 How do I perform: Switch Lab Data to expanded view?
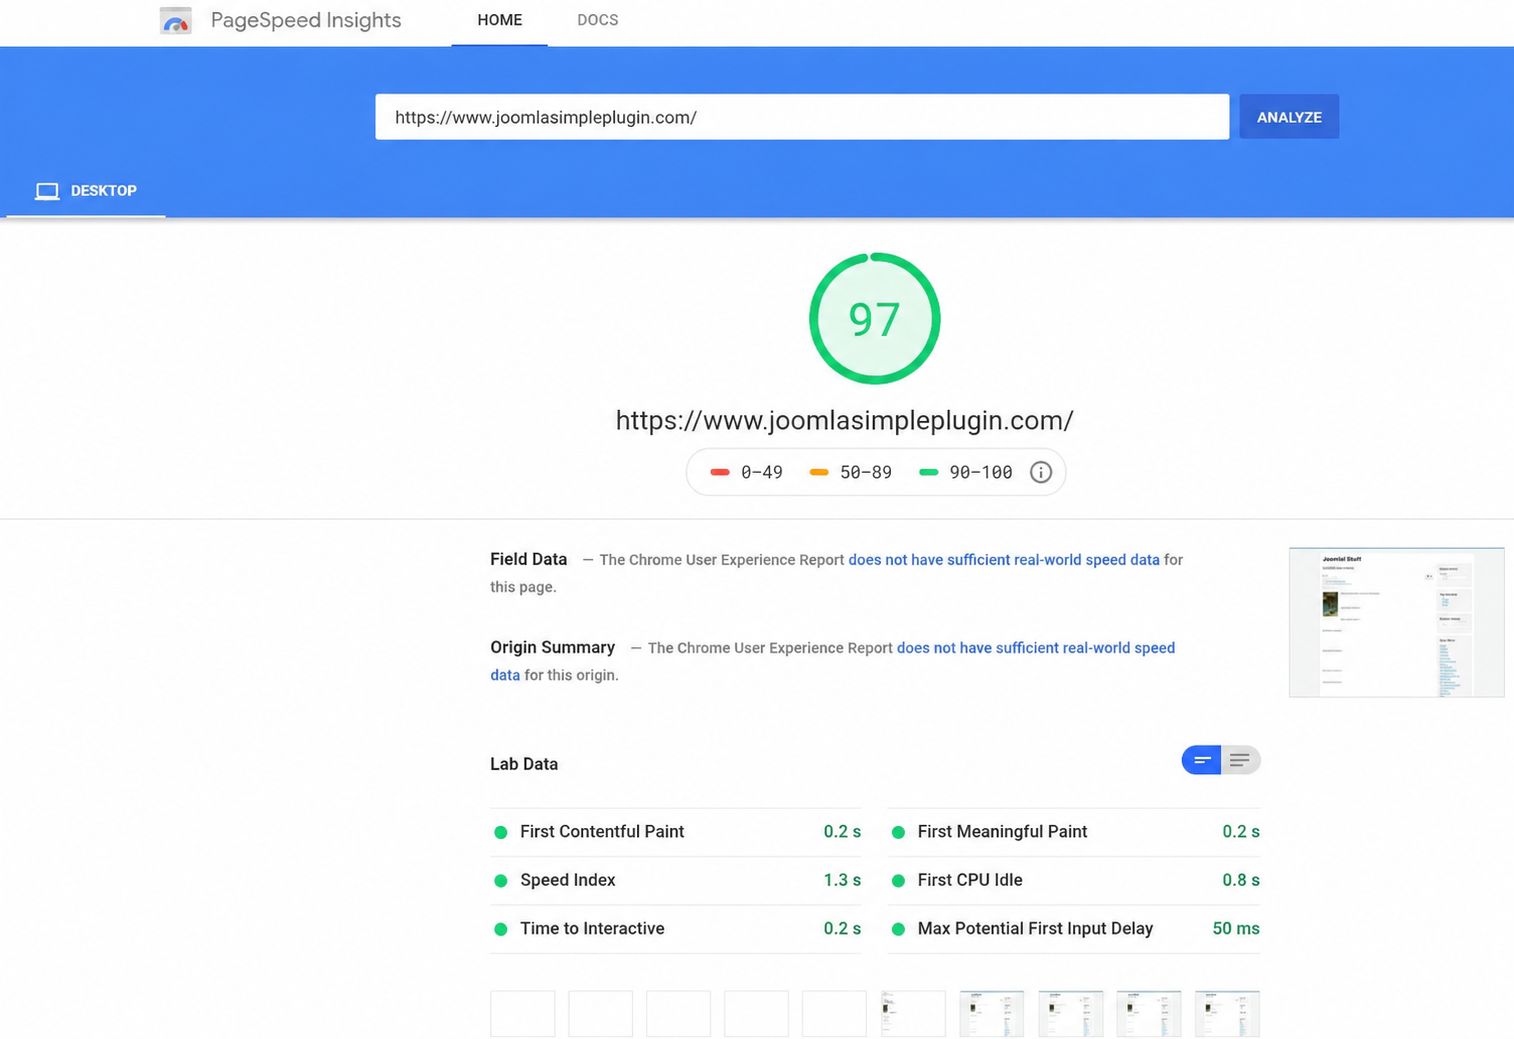coord(1240,760)
